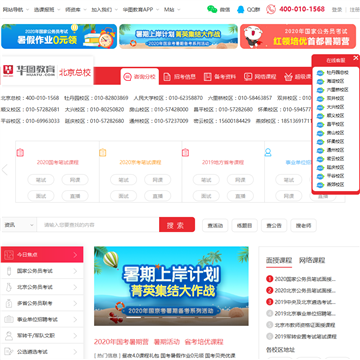360x360 pixels.
Task: Open the 资讯 search category dropdown
Action: pos(19,225)
